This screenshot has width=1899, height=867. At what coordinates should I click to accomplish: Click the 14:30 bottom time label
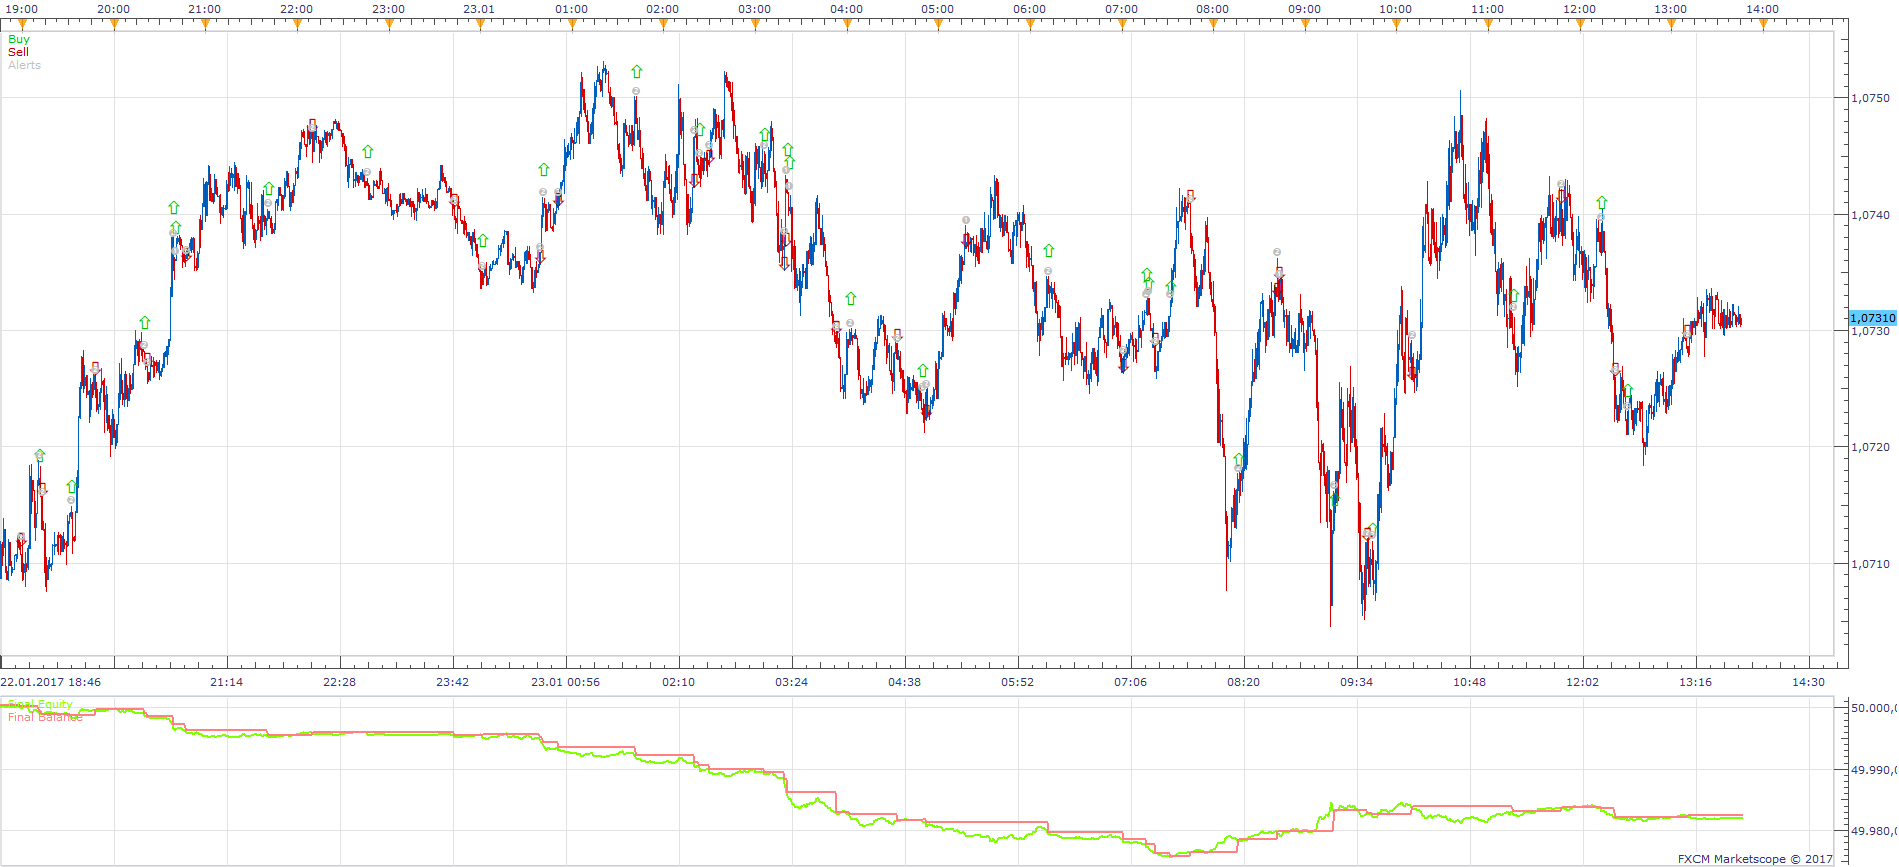(1809, 682)
